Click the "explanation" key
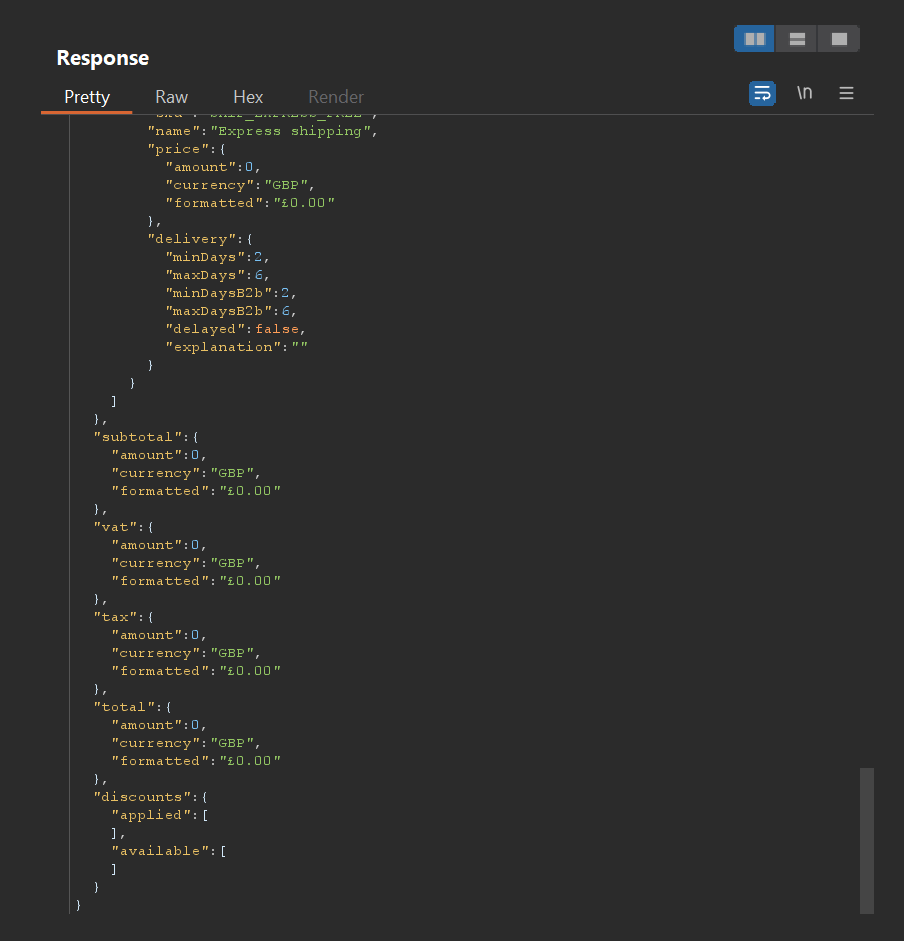Screen dimensions: 904x941 (223, 347)
